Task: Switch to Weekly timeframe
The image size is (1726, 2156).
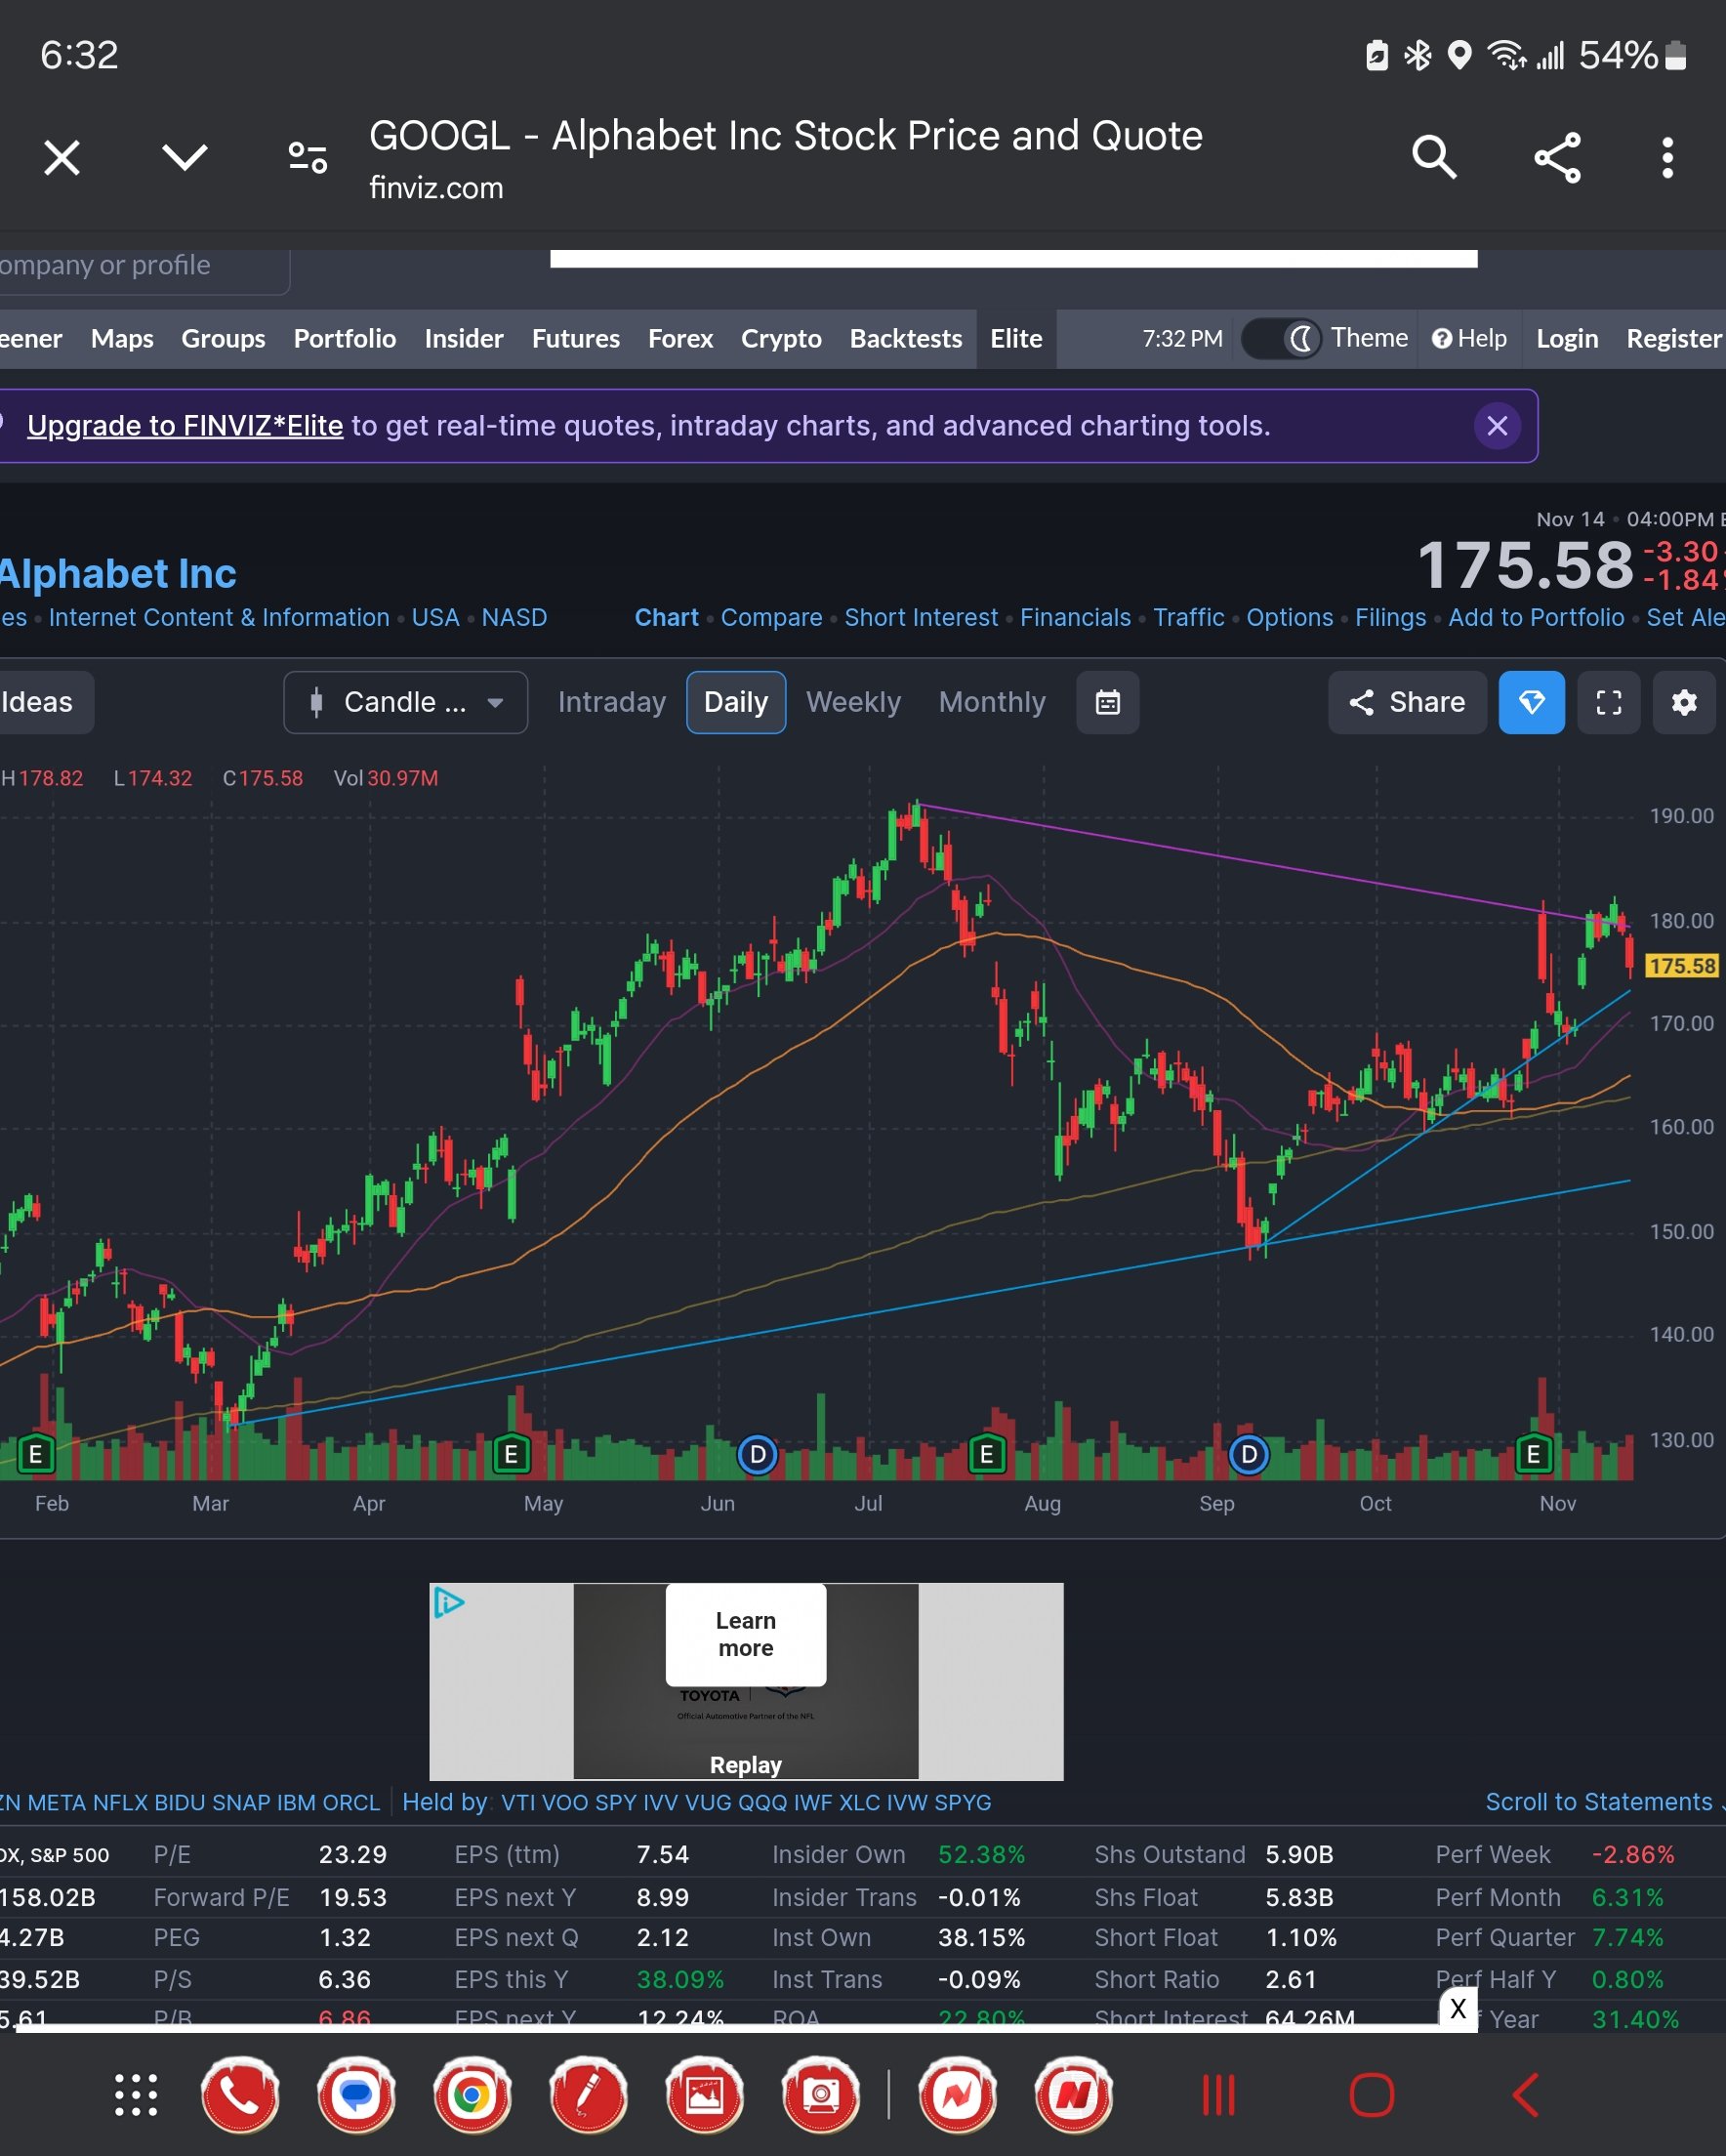Action: [x=853, y=702]
